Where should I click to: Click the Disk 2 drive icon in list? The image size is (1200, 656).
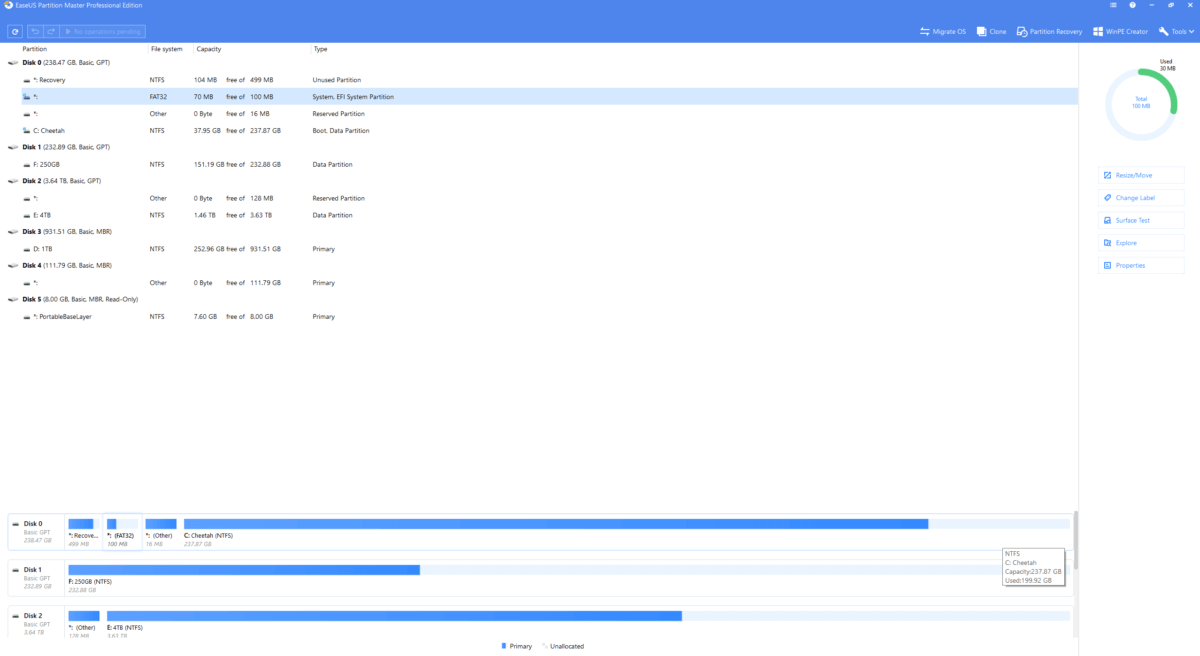[13, 181]
